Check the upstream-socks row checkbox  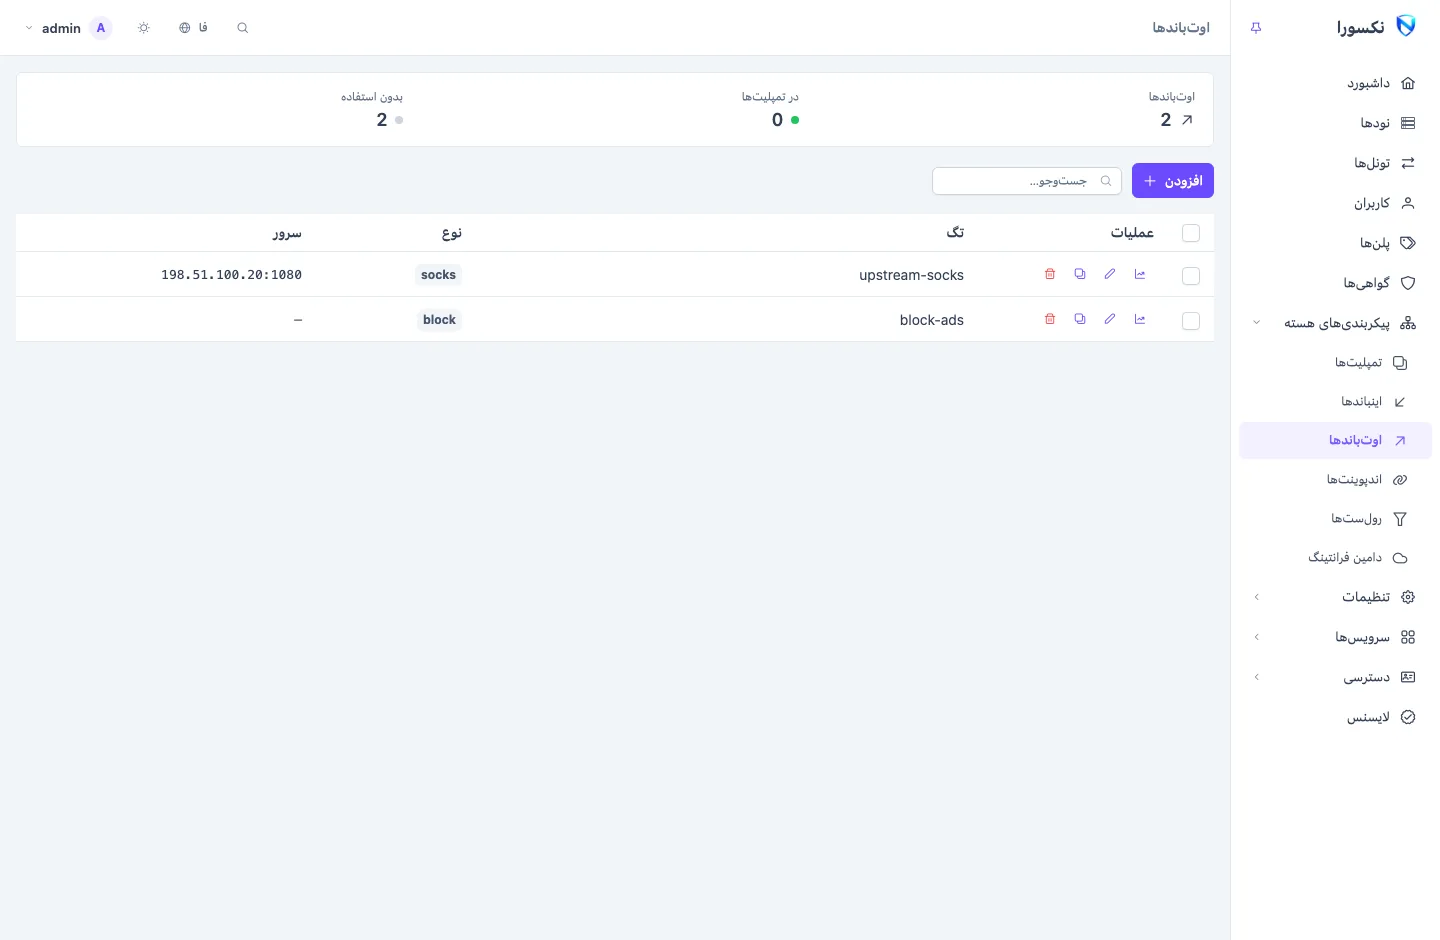tap(1191, 276)
